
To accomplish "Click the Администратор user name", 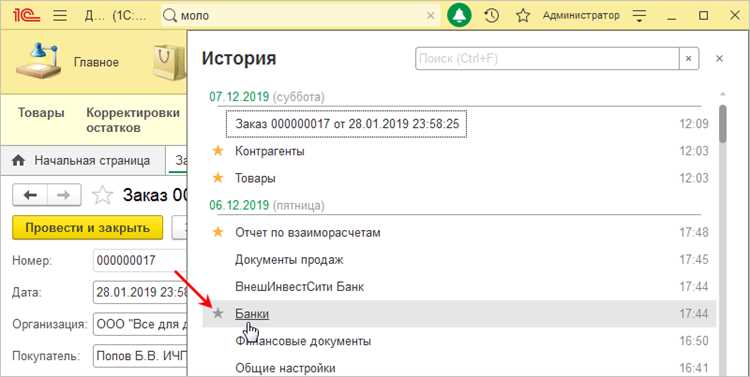I will pyautogui.click(x=581, y=15).
